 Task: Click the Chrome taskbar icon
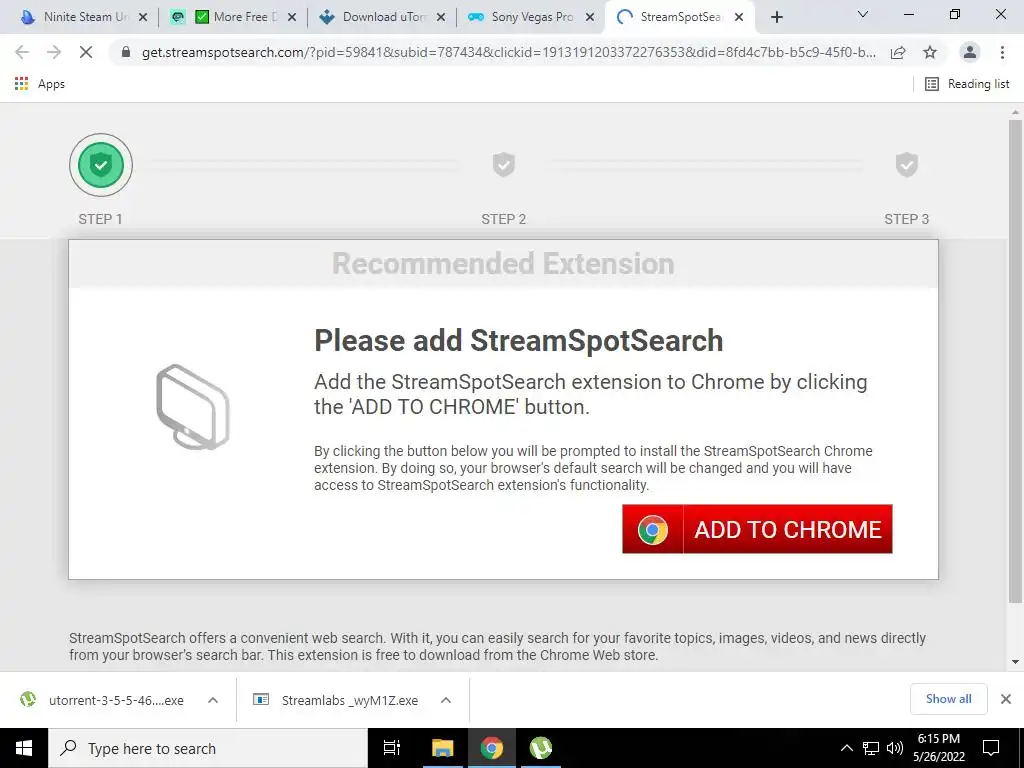pyautogui.click(x=492, y=748)
